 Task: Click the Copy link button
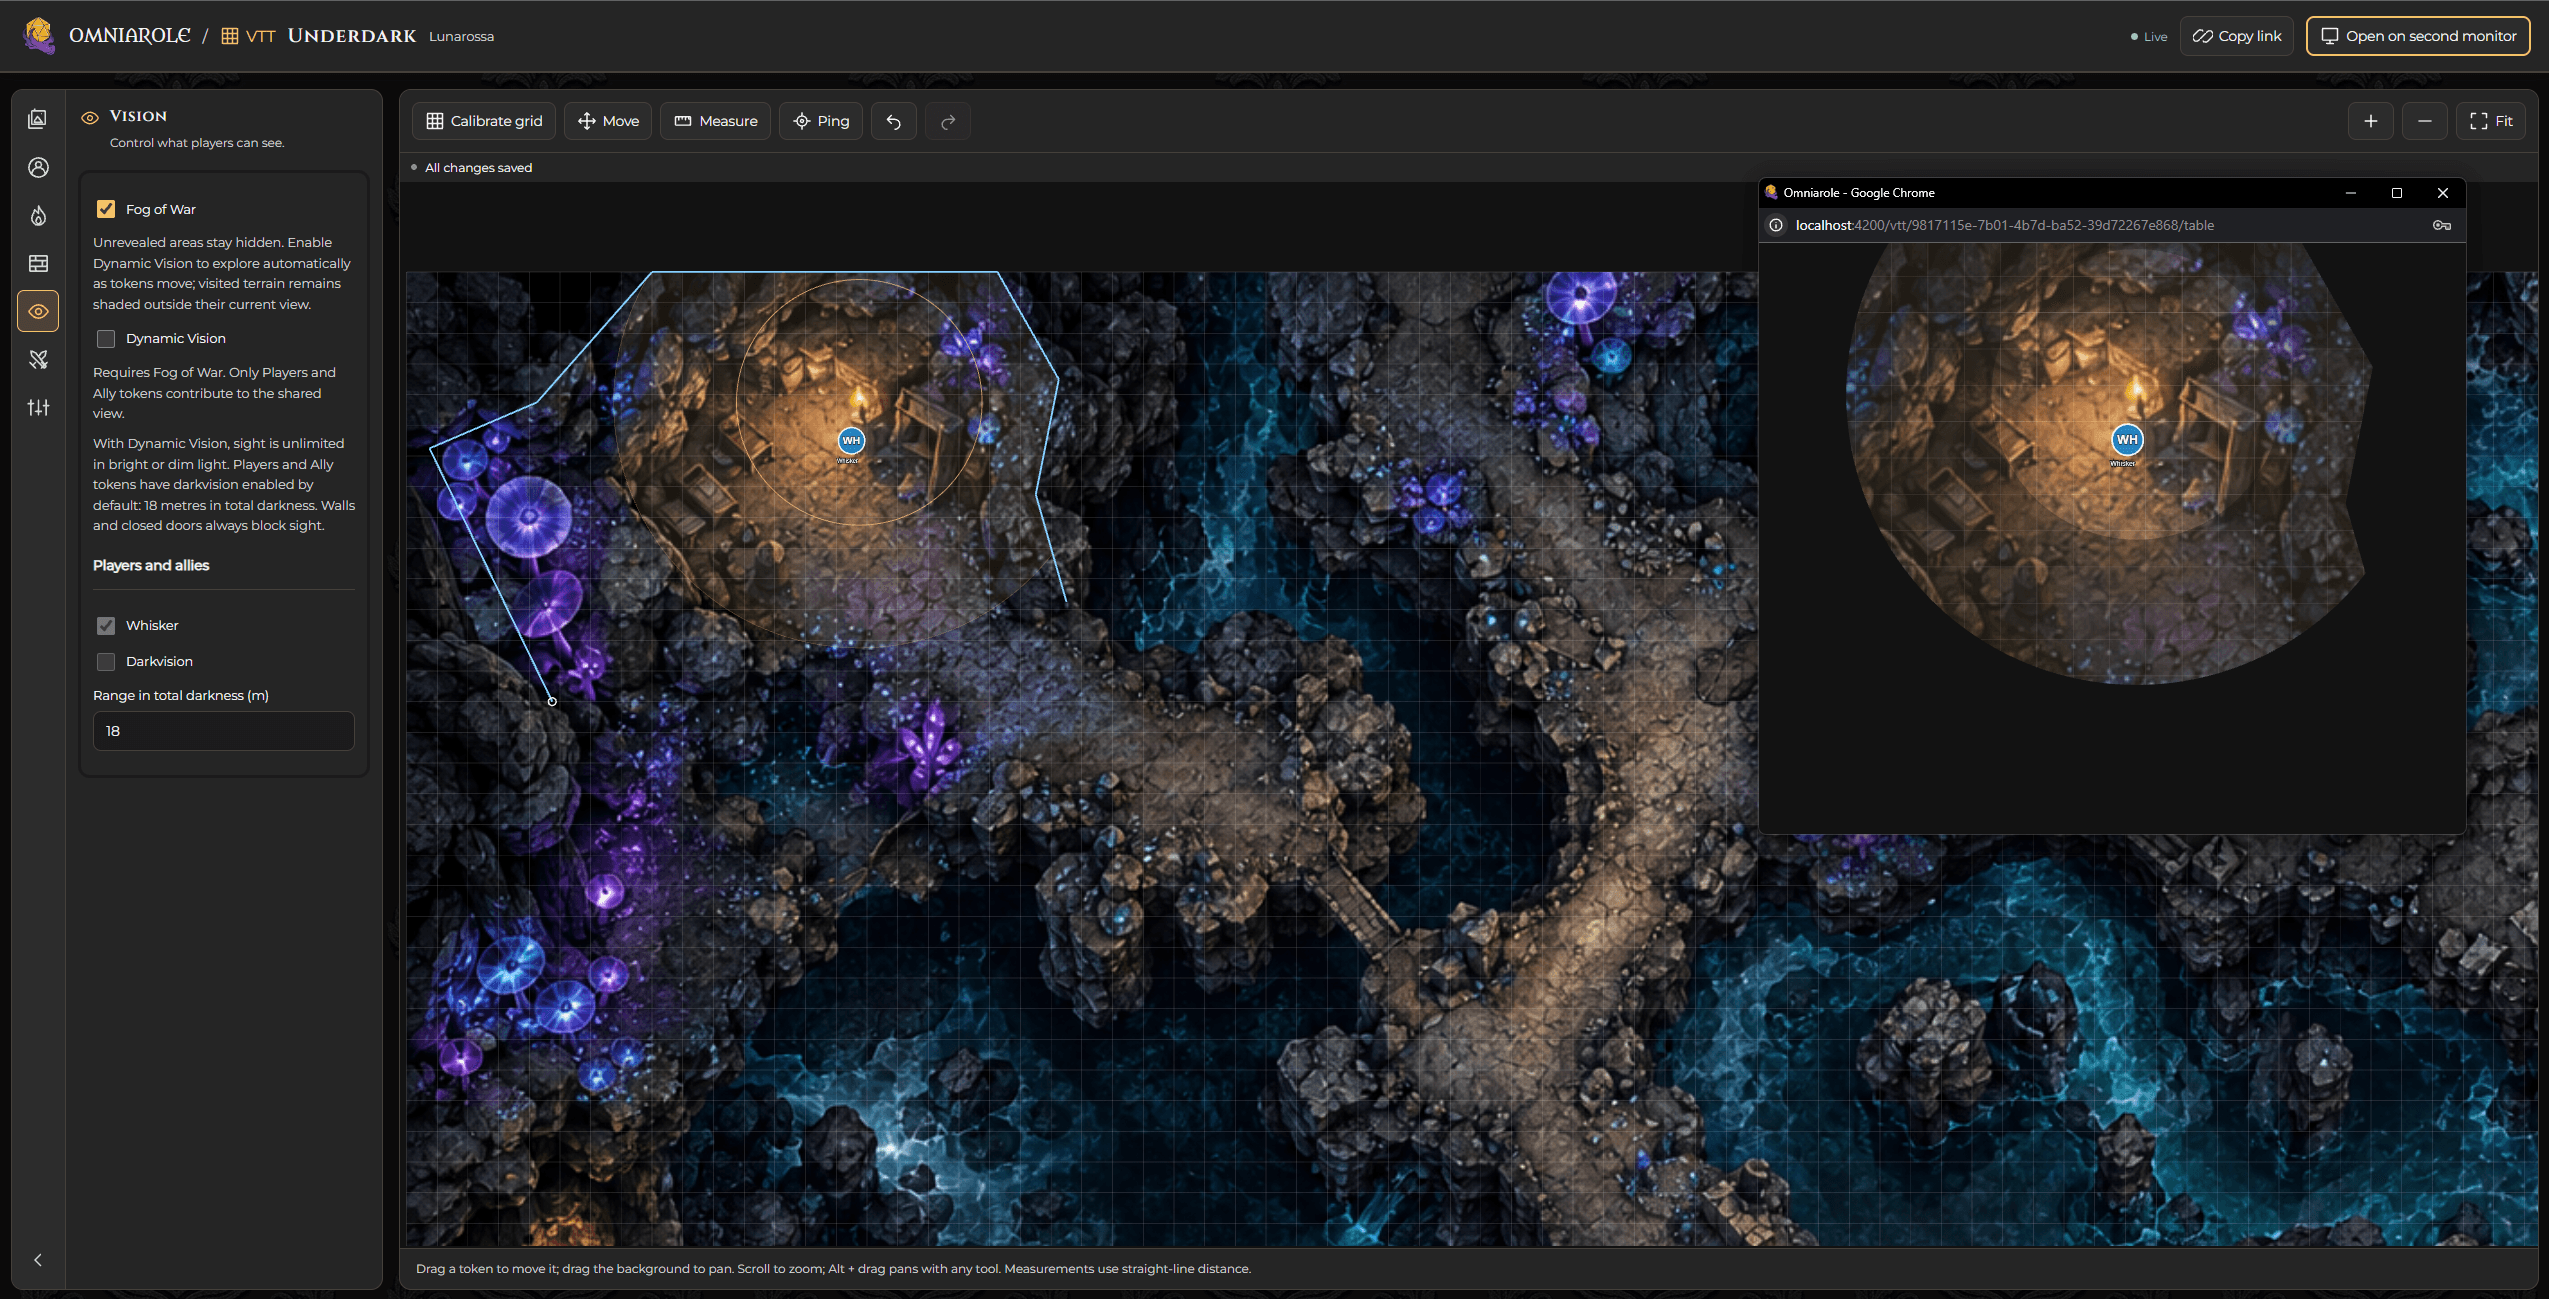click(2237, 36)
